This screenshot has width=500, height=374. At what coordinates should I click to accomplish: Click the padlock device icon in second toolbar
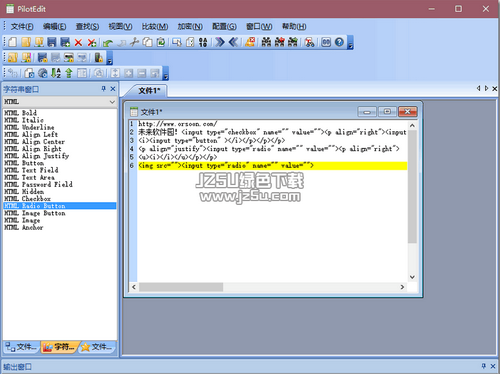coord(99,57)
